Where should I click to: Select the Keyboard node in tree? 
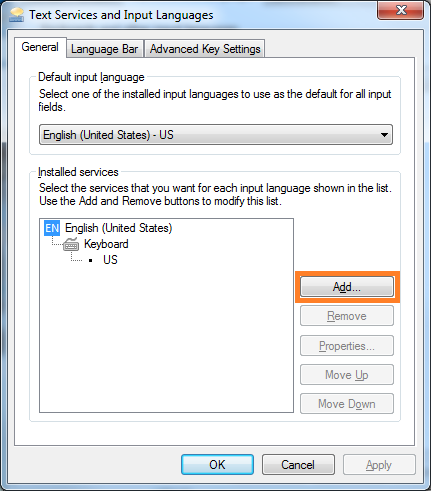[x=106, y=244]
